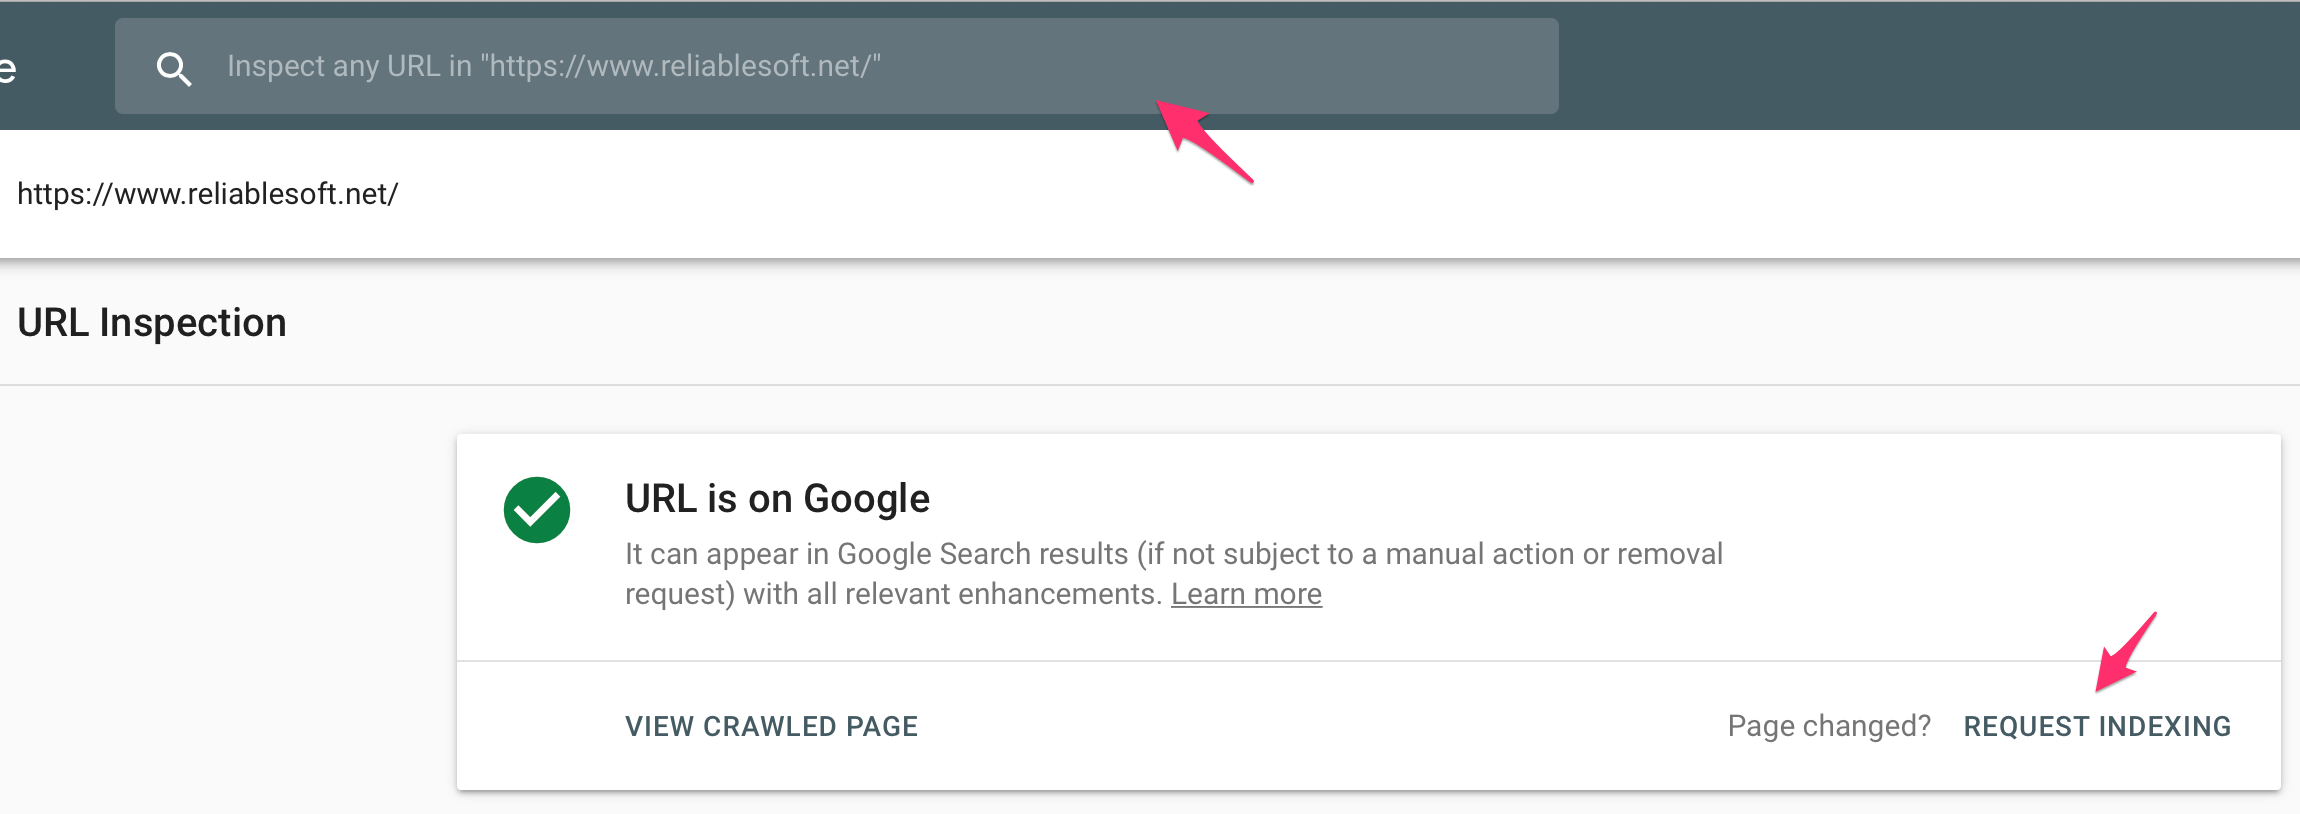The image size is (2300, 814).
Task: Click the inspected URL https://www.reliablesoft.net/ text
Action: pyautogui.click(x=208, y=194)
